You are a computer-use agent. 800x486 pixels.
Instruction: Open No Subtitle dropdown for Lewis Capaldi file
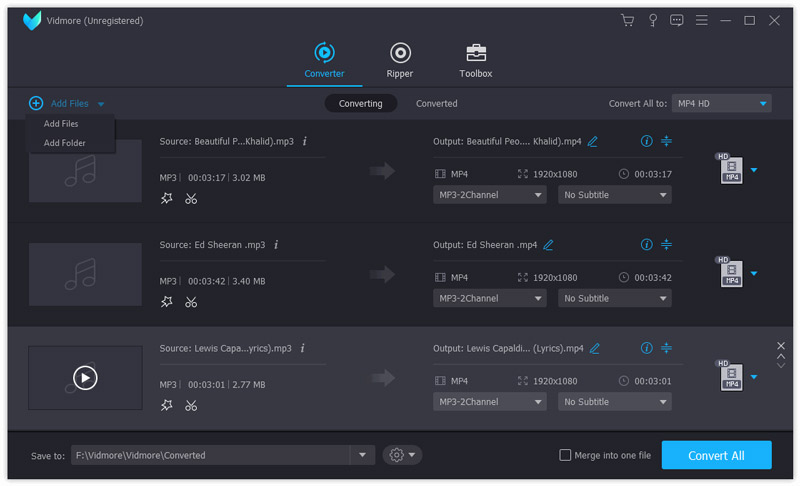pos(614,402)
